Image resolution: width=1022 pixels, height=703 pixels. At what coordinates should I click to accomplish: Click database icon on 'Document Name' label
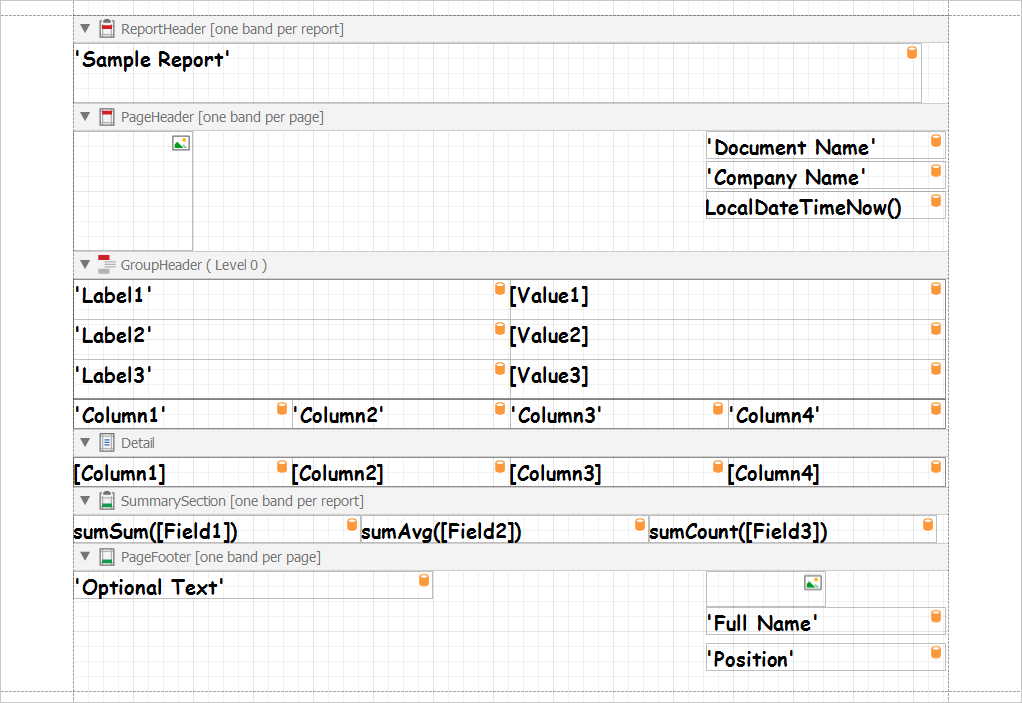pos(936,141)
